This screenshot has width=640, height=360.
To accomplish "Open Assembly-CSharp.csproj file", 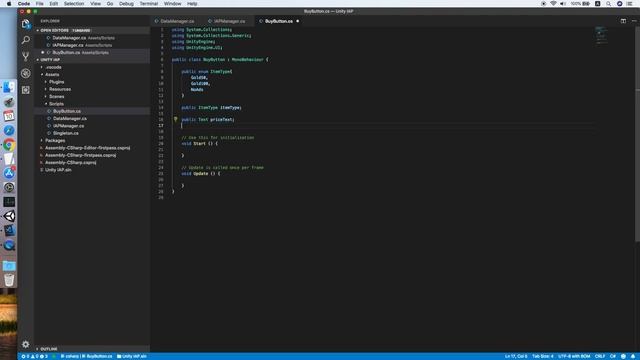I will 70,162.
